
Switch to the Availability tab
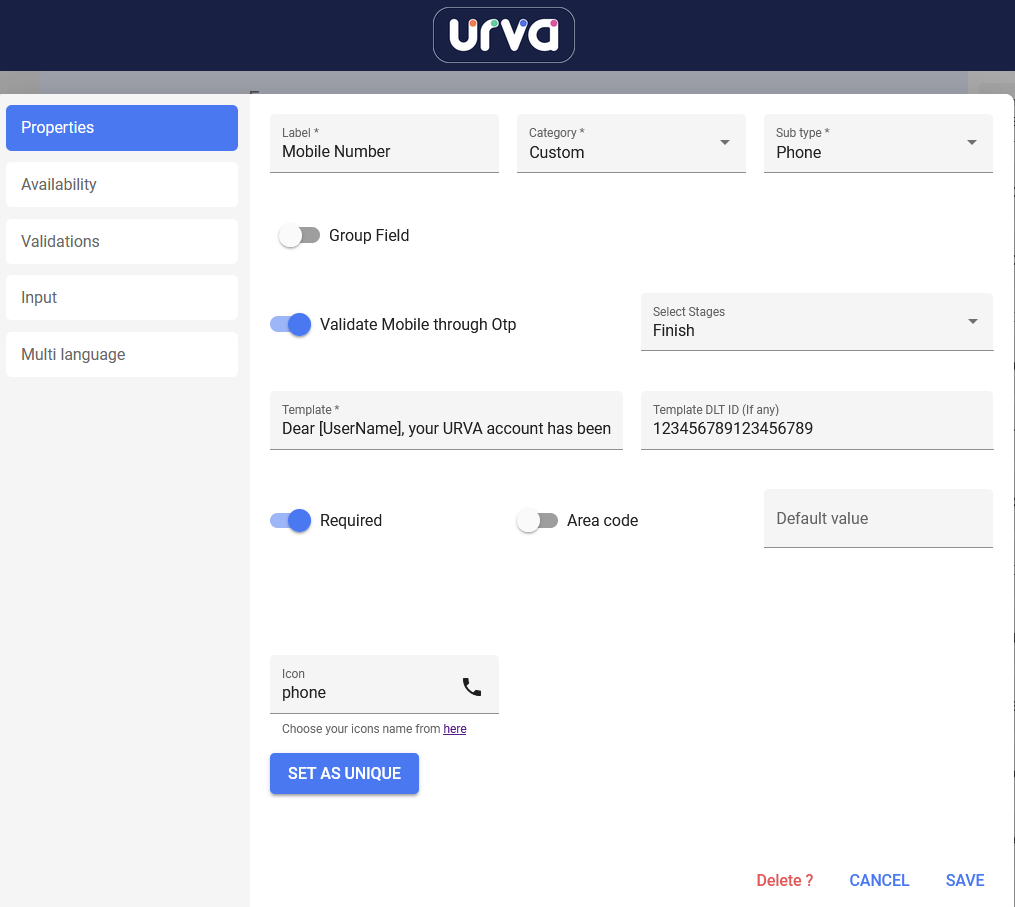(122, 184)
